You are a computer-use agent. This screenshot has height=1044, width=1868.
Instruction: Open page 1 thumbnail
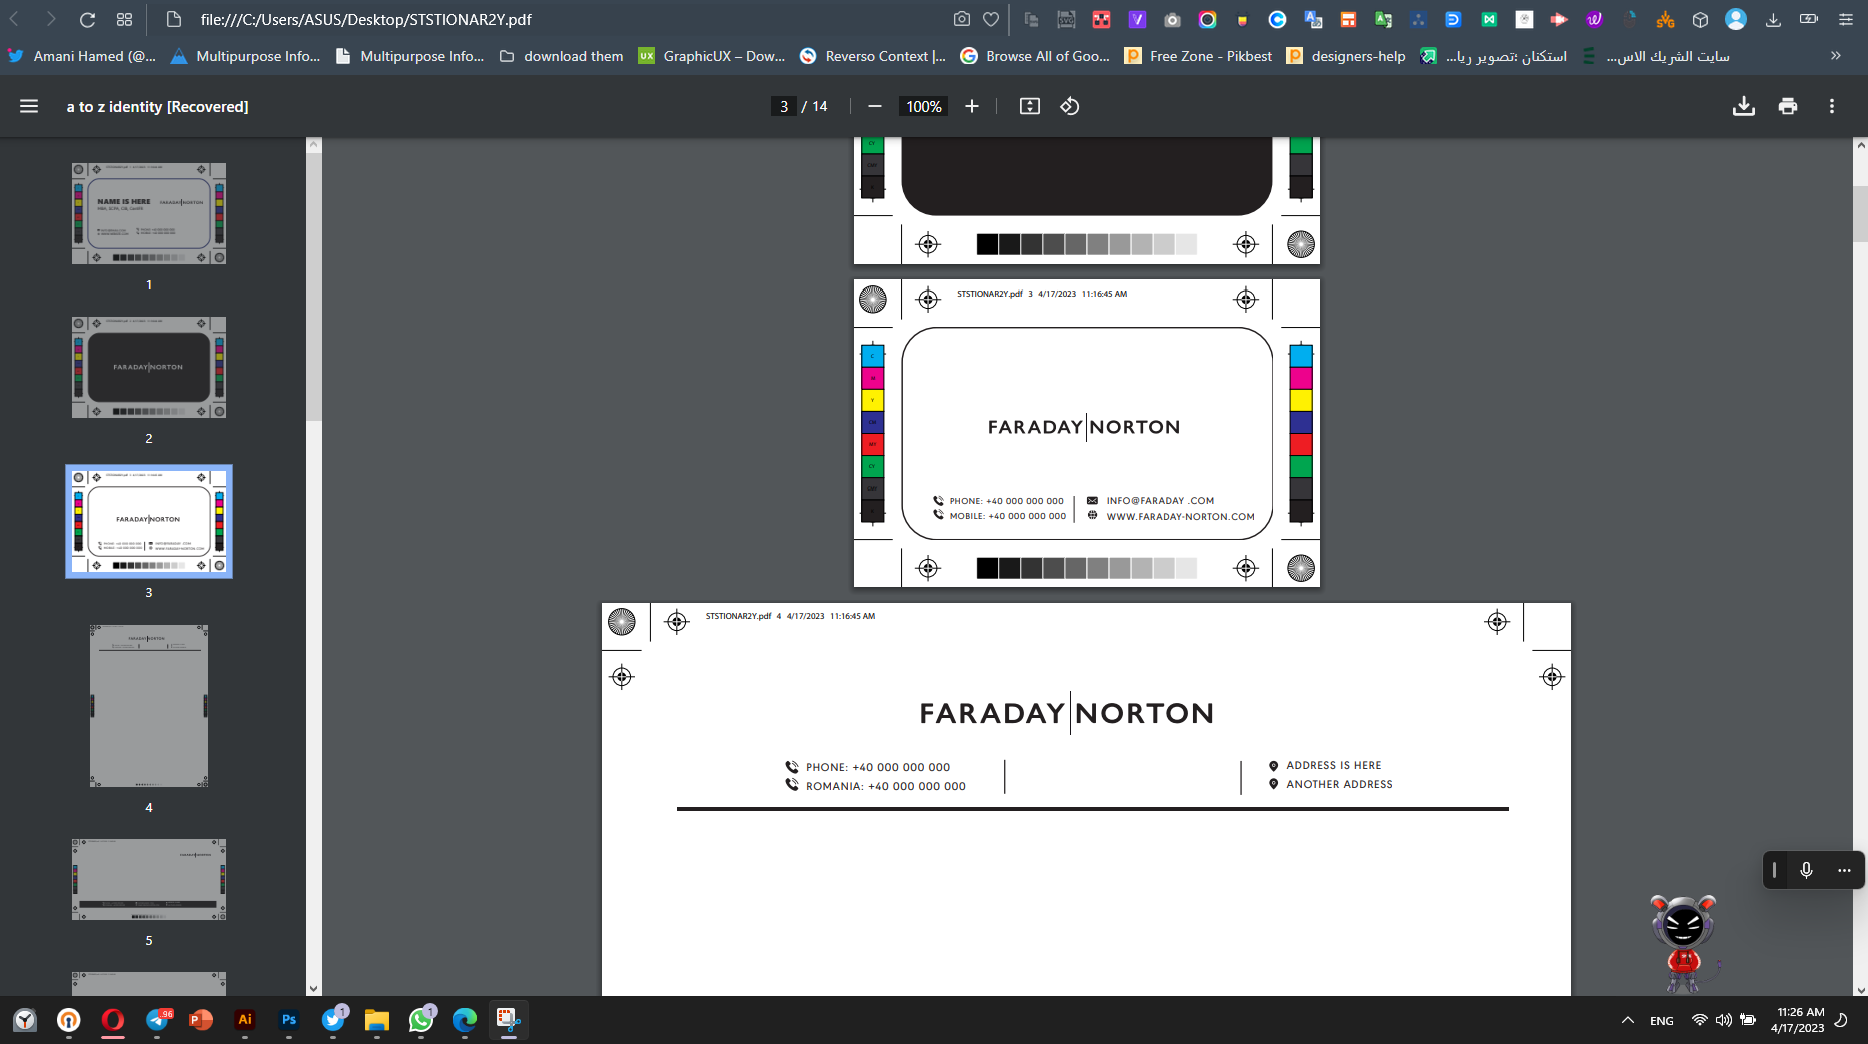(x=149, y=214)
